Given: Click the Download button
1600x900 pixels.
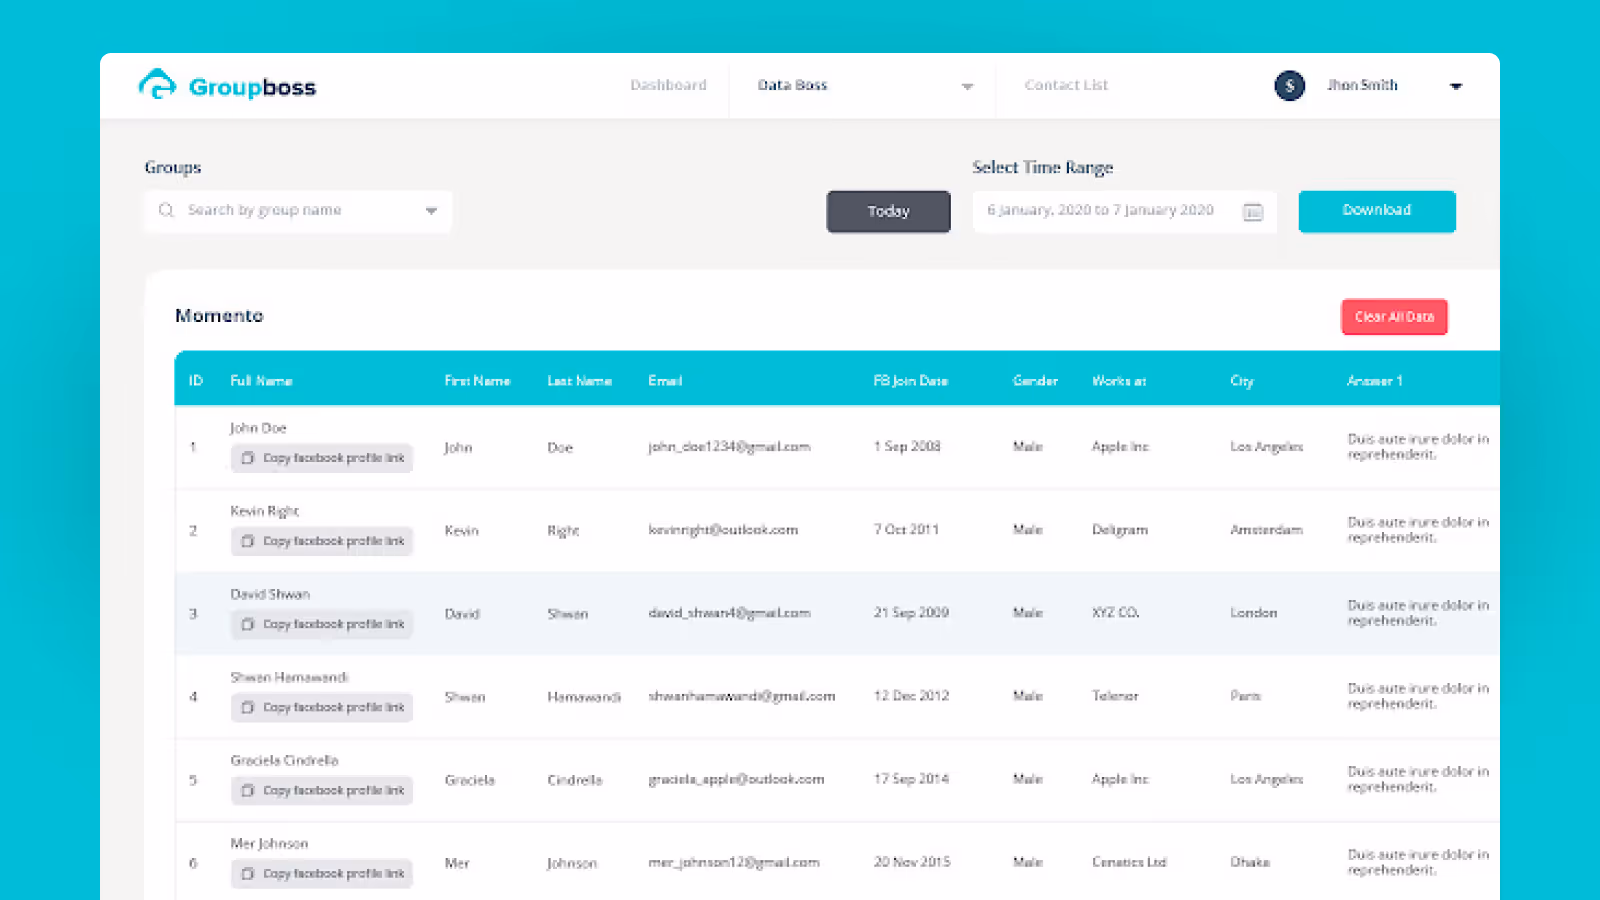Looking at the screenshot, I should click(1377, 211).
